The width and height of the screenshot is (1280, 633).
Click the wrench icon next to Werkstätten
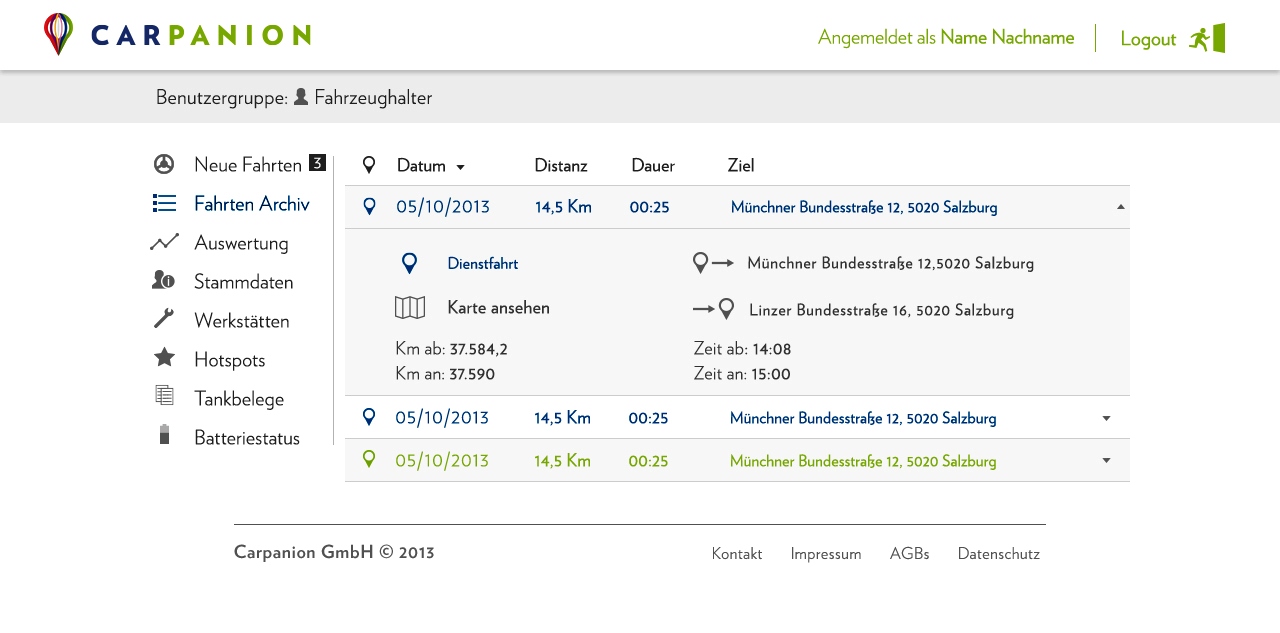(164, 319)
